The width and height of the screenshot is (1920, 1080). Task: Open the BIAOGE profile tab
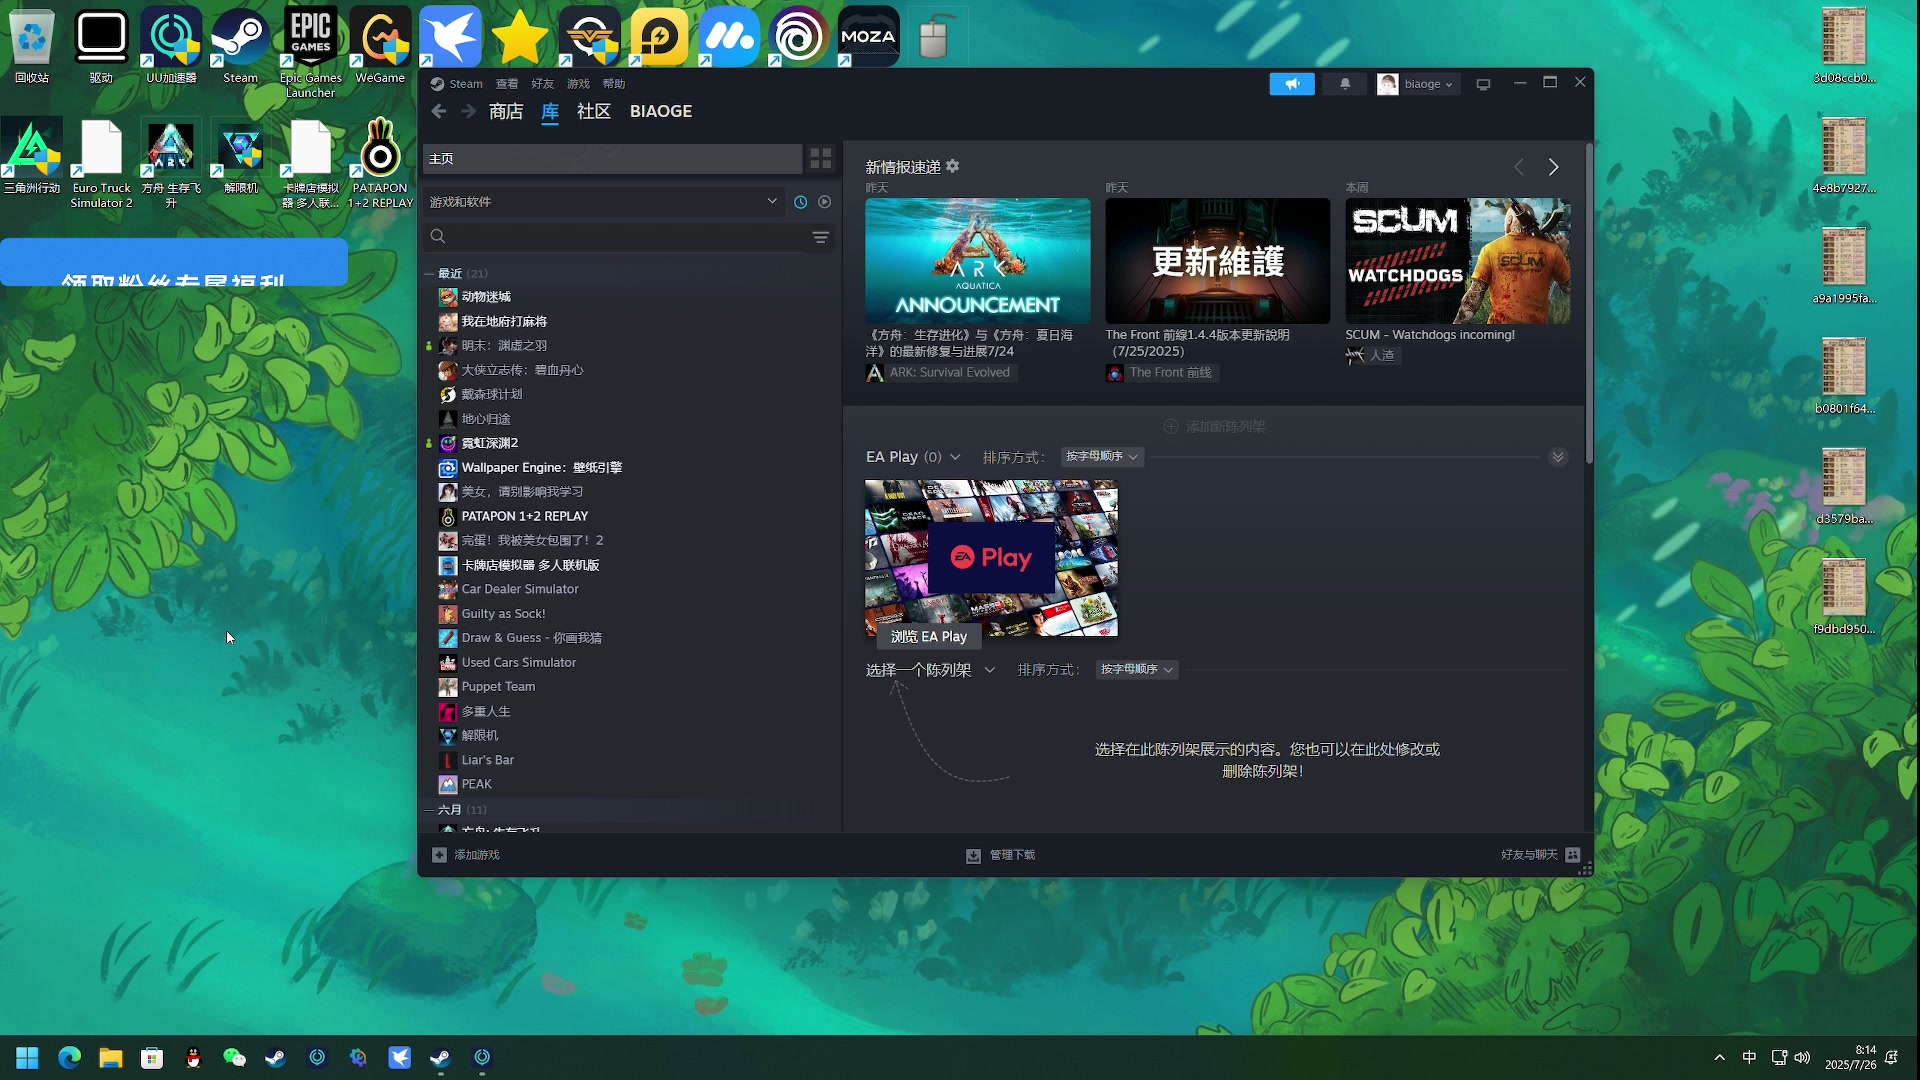[661, 111]
